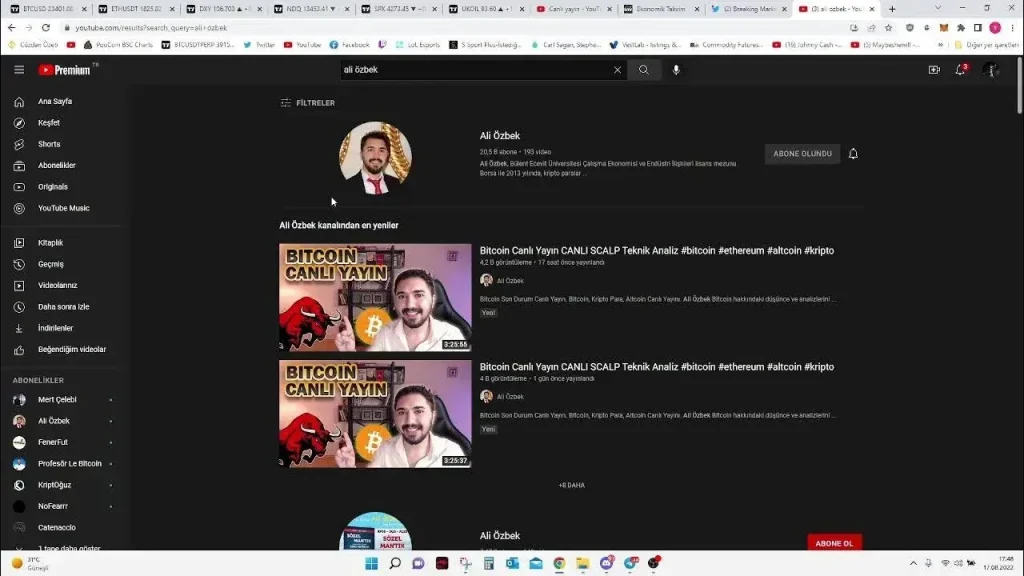The image size is (1024, 576).
Task: Click the red ABONE OL button
Action: tap(834, 542)
